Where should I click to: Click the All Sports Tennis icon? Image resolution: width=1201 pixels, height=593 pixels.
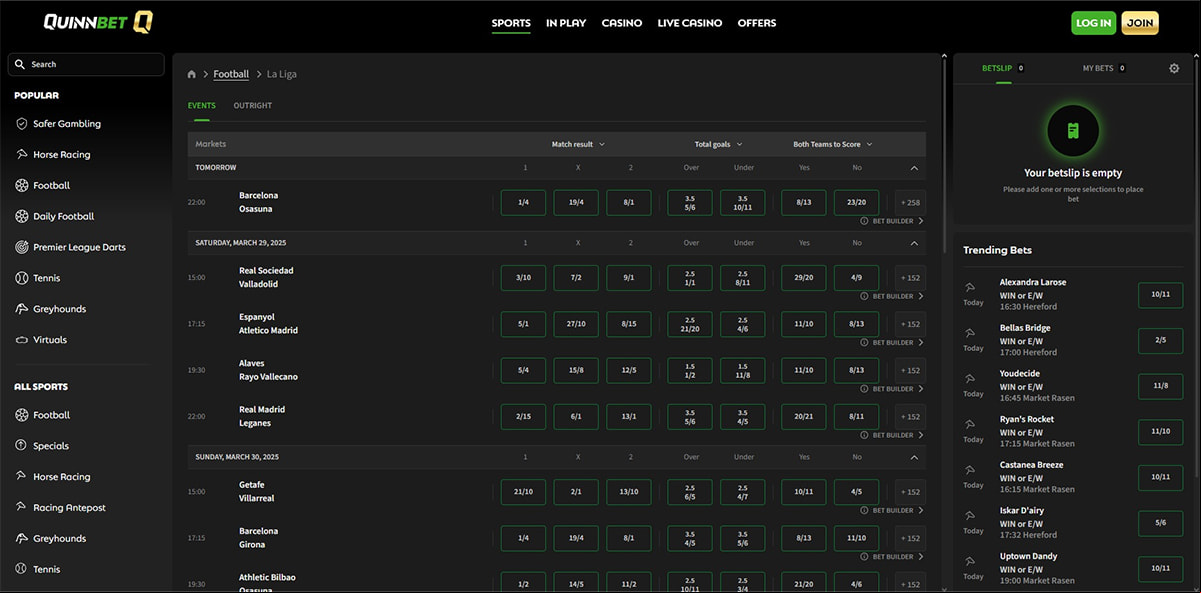click(22, 569)
